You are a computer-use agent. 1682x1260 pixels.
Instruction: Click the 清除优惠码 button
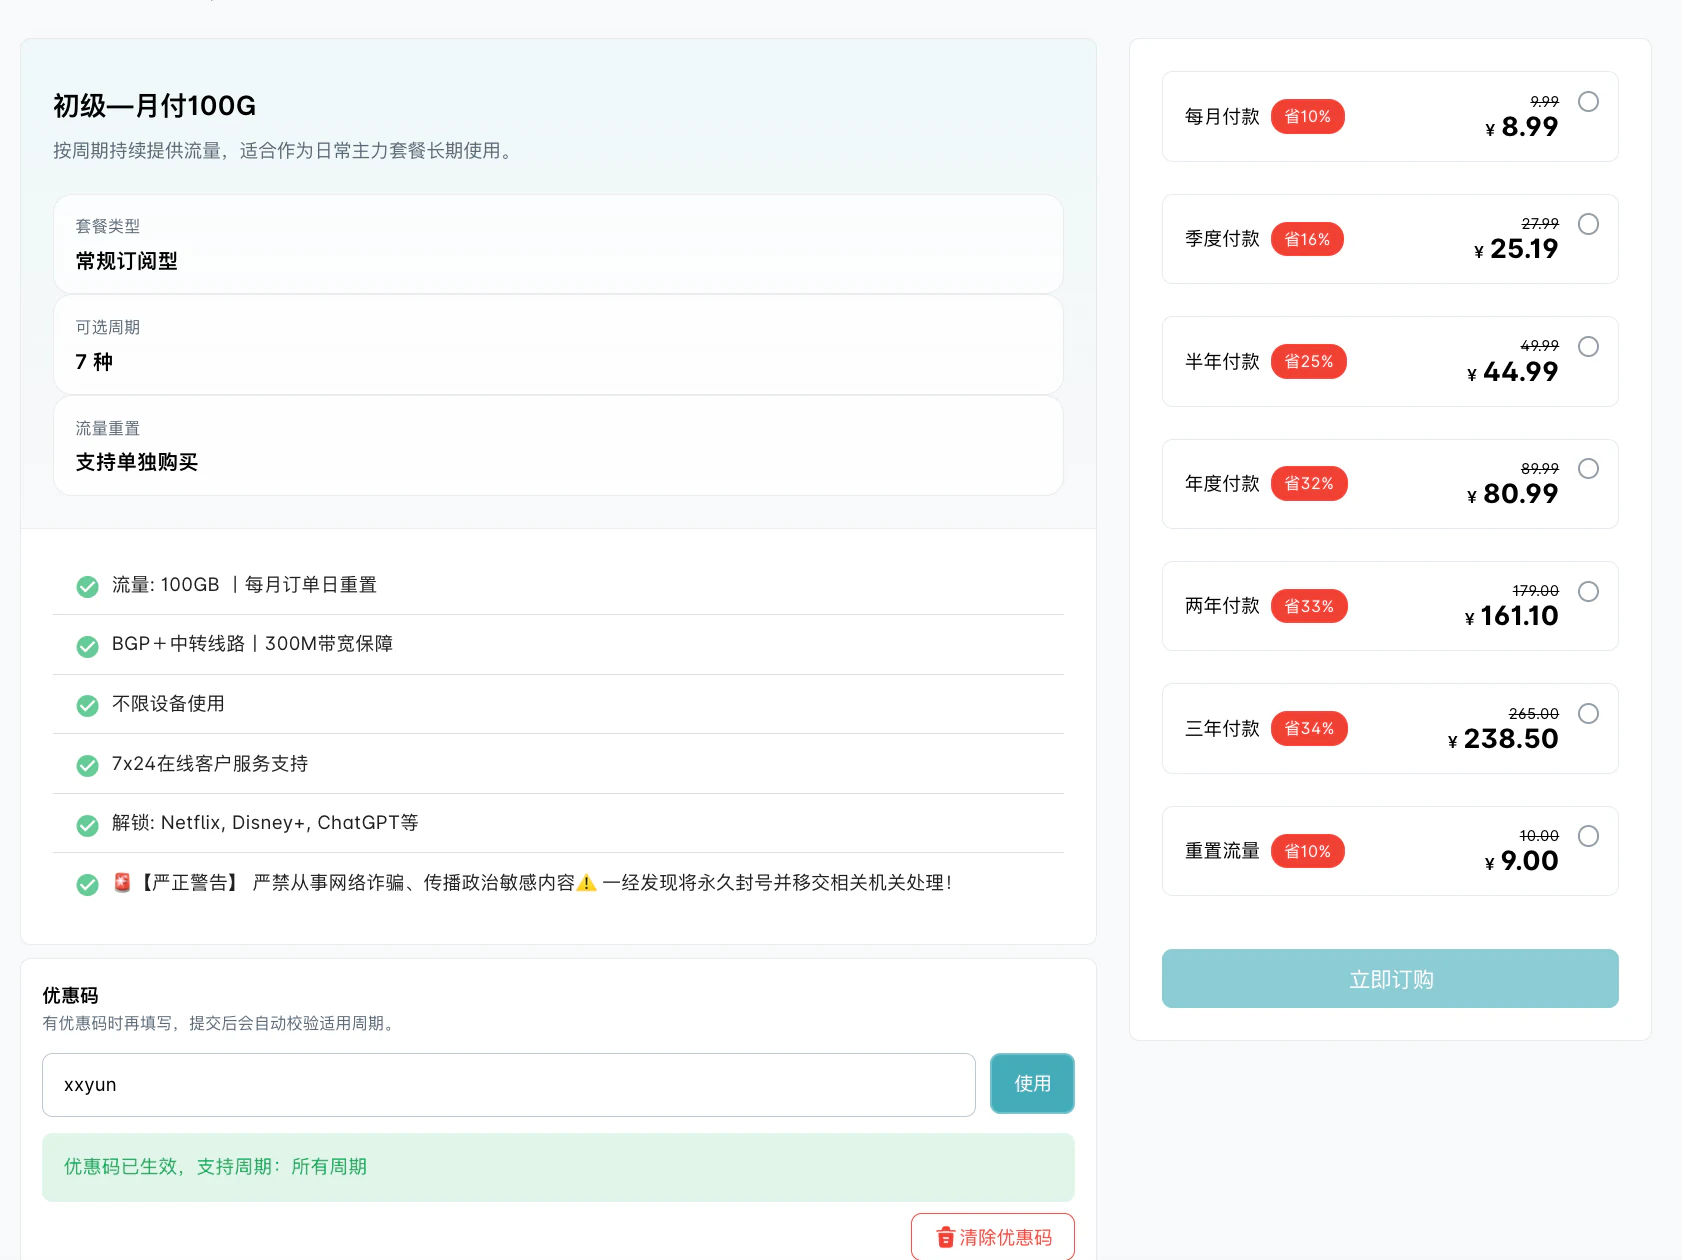(x=993, y=1237)
